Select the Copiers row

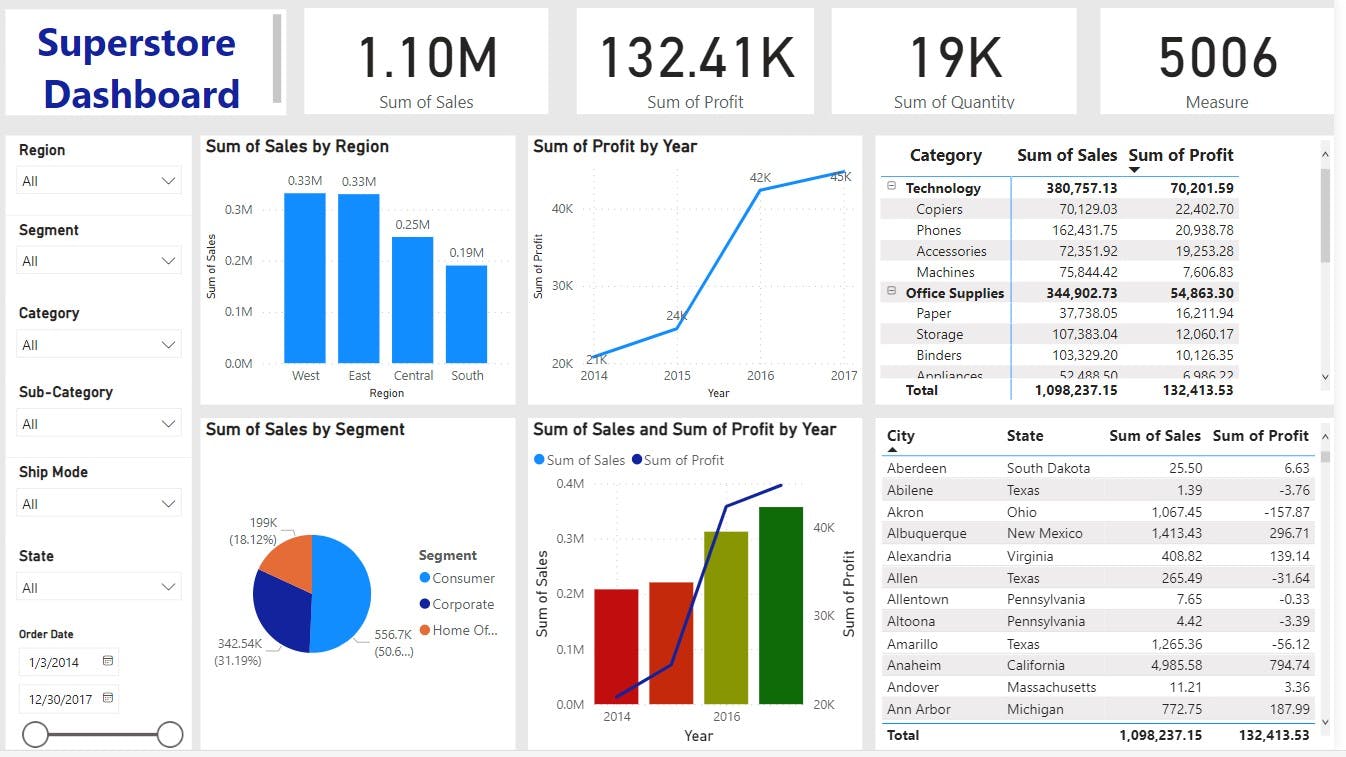(x=1059, y=209)
